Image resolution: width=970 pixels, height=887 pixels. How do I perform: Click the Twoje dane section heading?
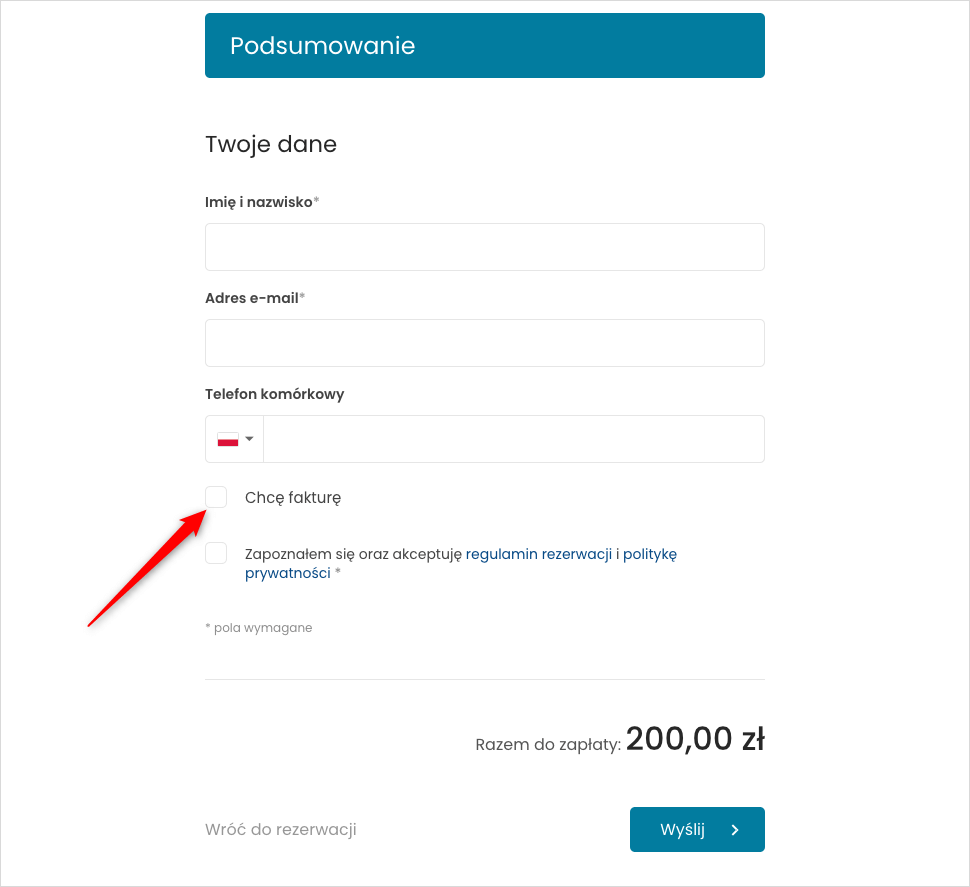[271, 144]
